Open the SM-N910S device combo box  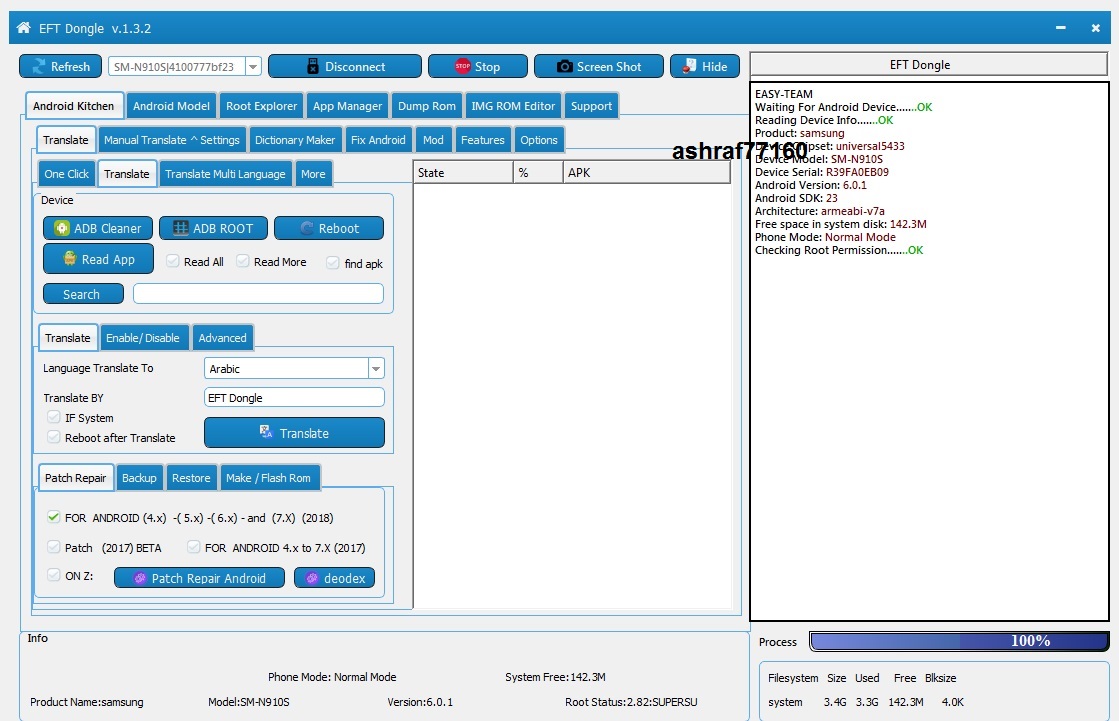184,66
